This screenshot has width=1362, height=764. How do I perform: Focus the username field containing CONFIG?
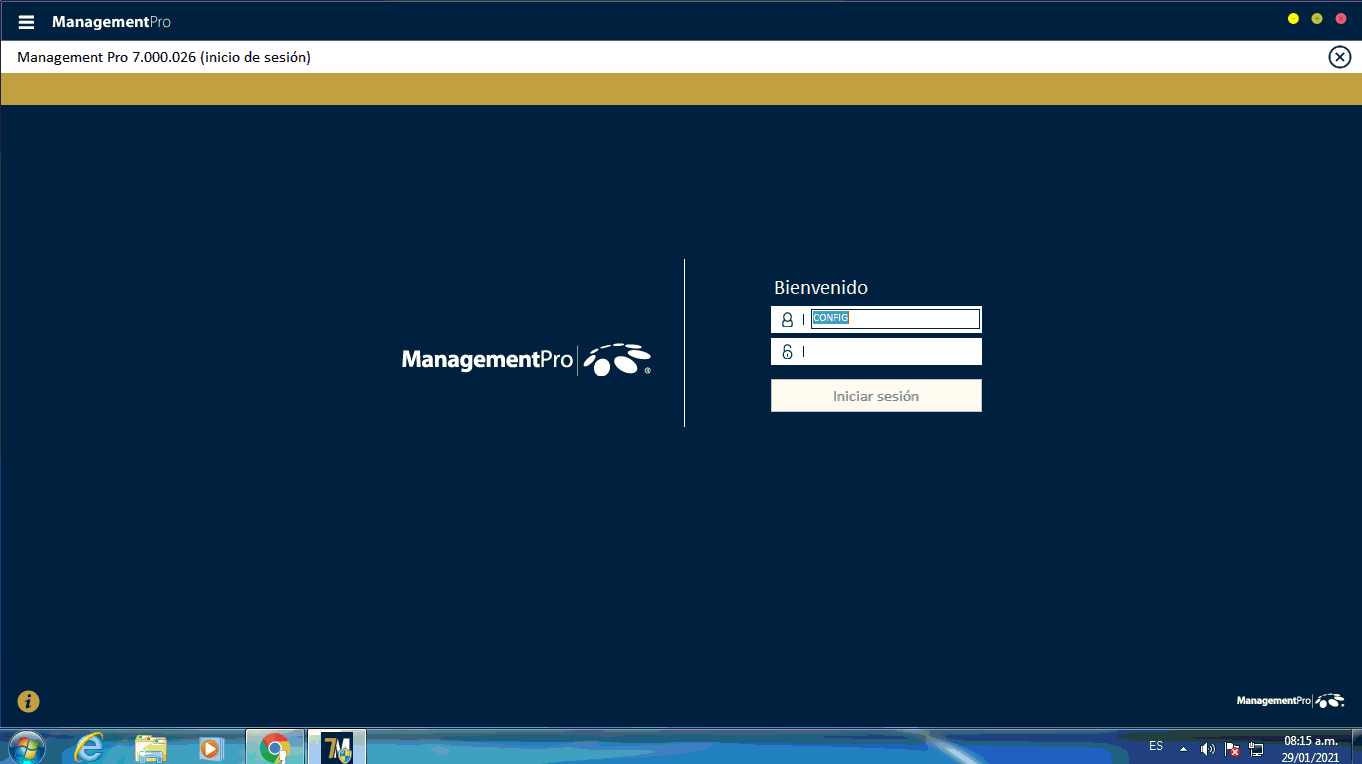tap(894, 319)
